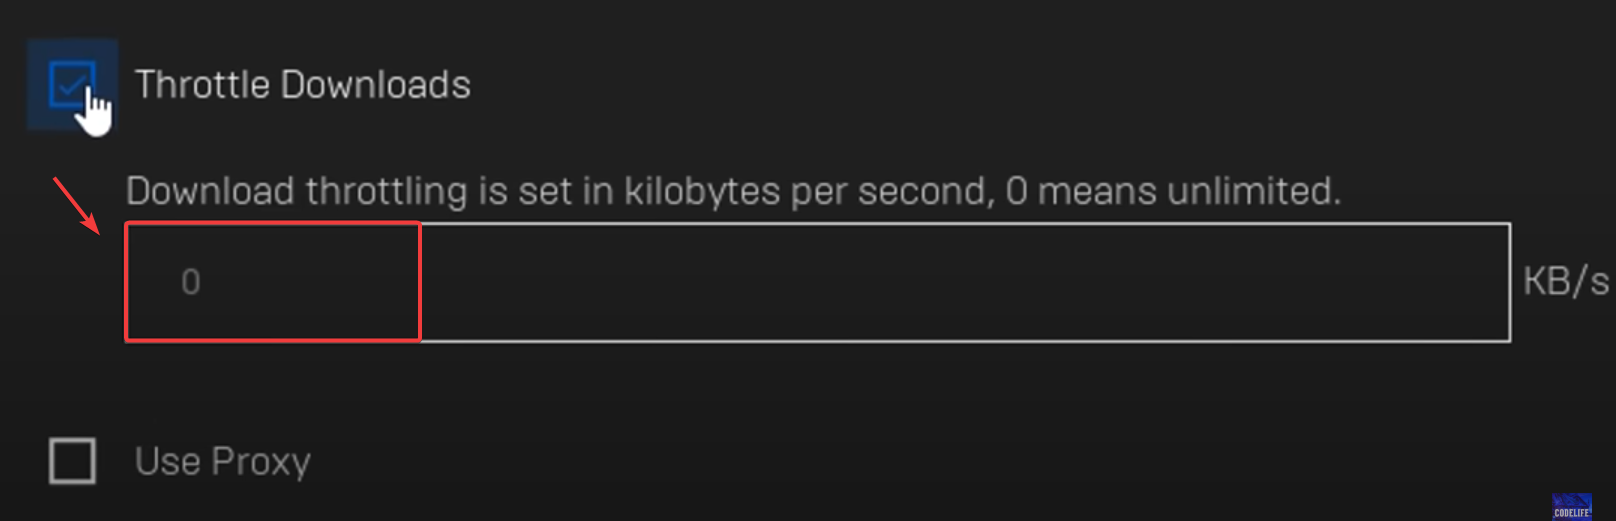
Task: Click the empty square icon beside Use Proxy
Action: pos(72,461)
